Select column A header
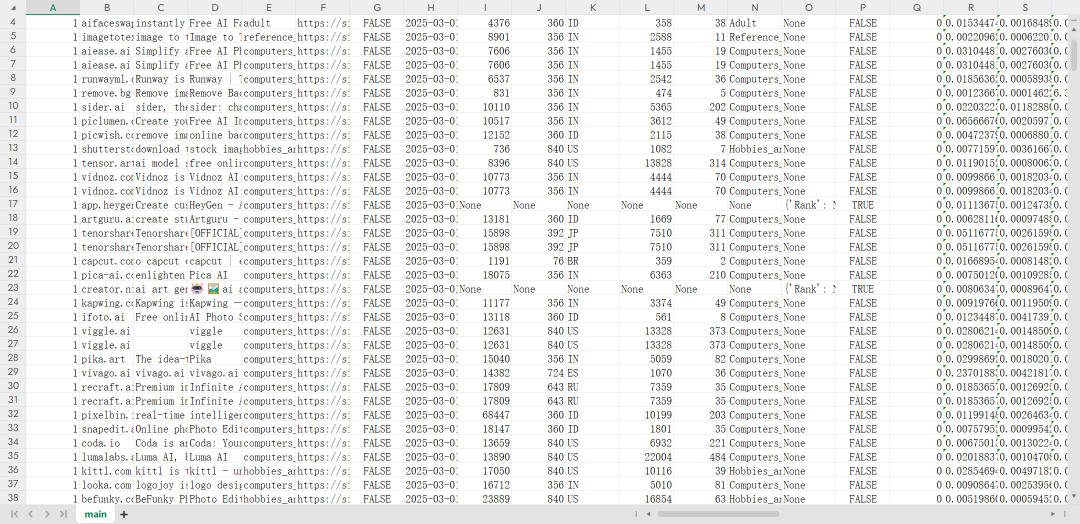 pyautogui.click(x=53, y=8)
